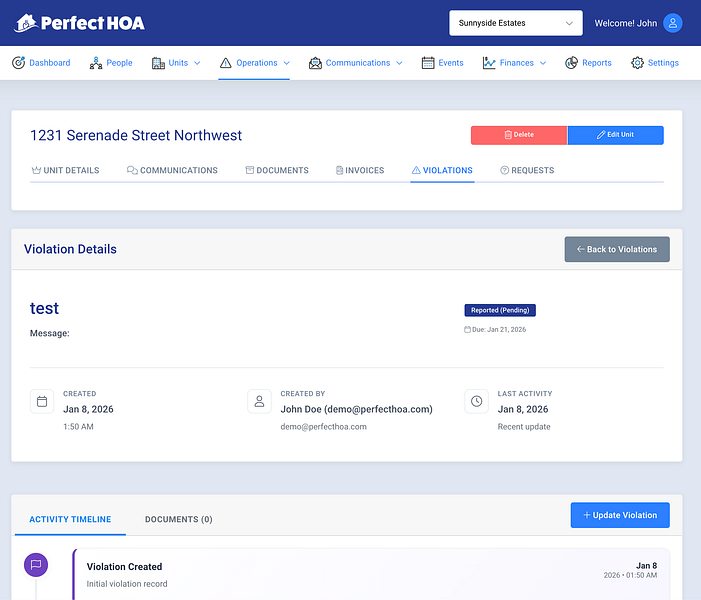701x600 pixels.
Task: Switch to the COMMUNICATIONS unit tab
Action: [x=172, y=170]
